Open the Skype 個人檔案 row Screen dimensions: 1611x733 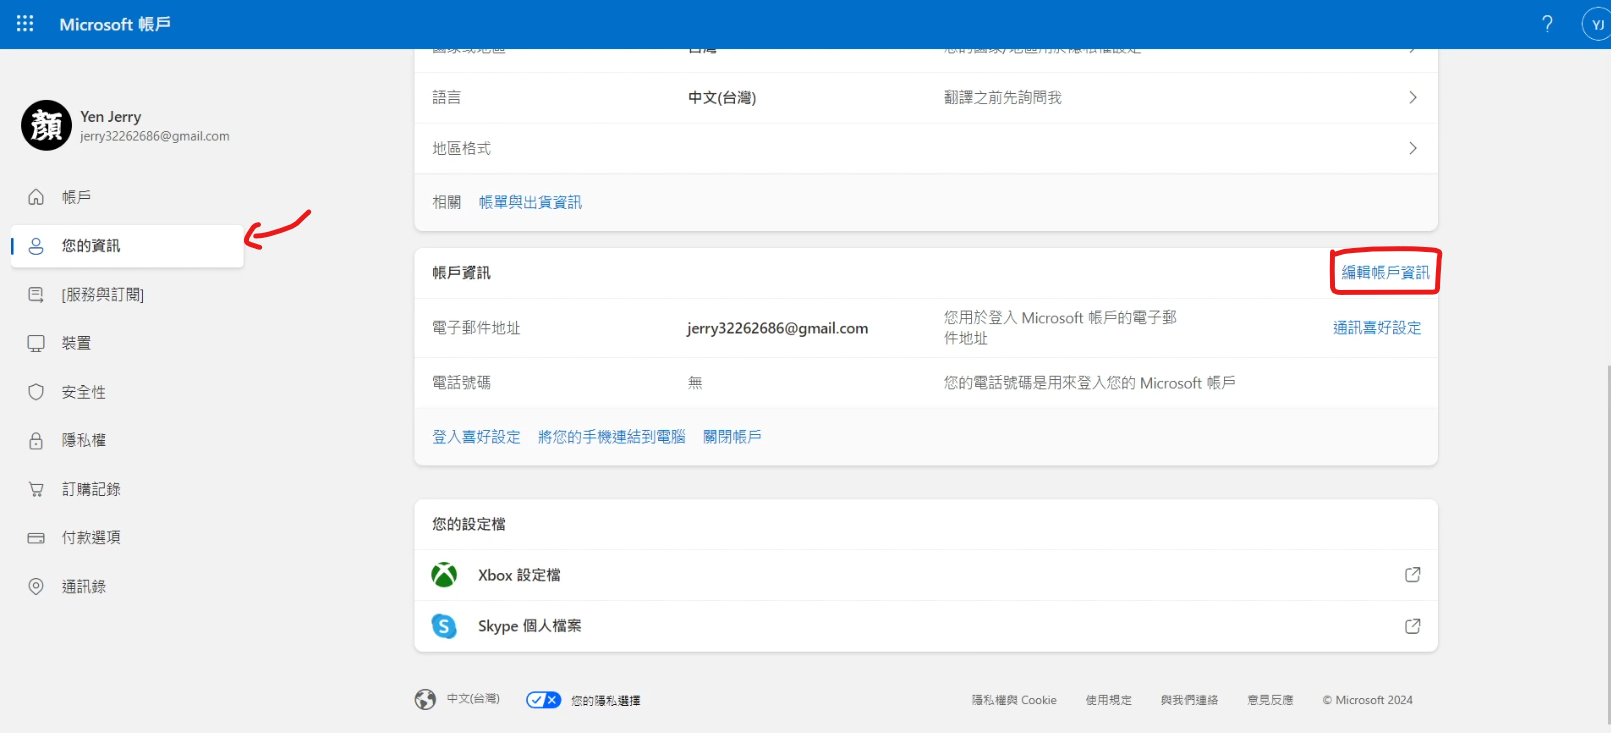(x=926, y=626)
